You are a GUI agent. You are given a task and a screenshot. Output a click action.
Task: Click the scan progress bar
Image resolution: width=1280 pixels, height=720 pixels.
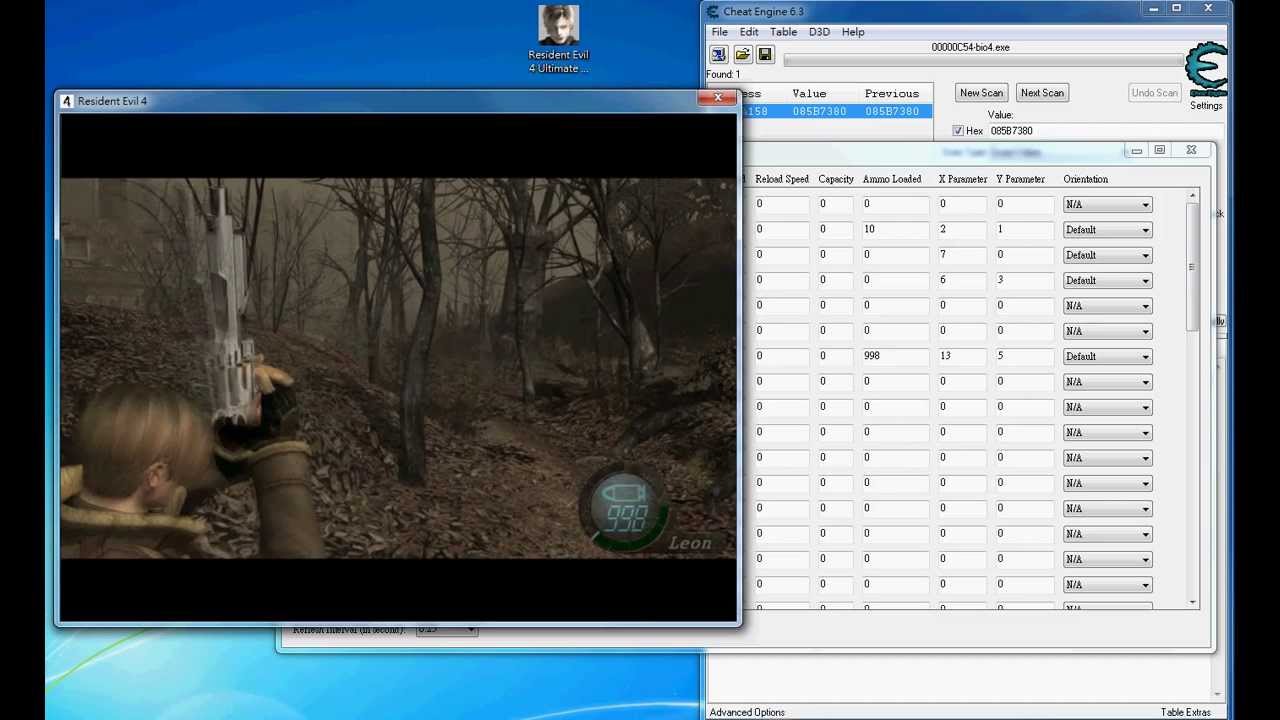click(x=982, y=61)
